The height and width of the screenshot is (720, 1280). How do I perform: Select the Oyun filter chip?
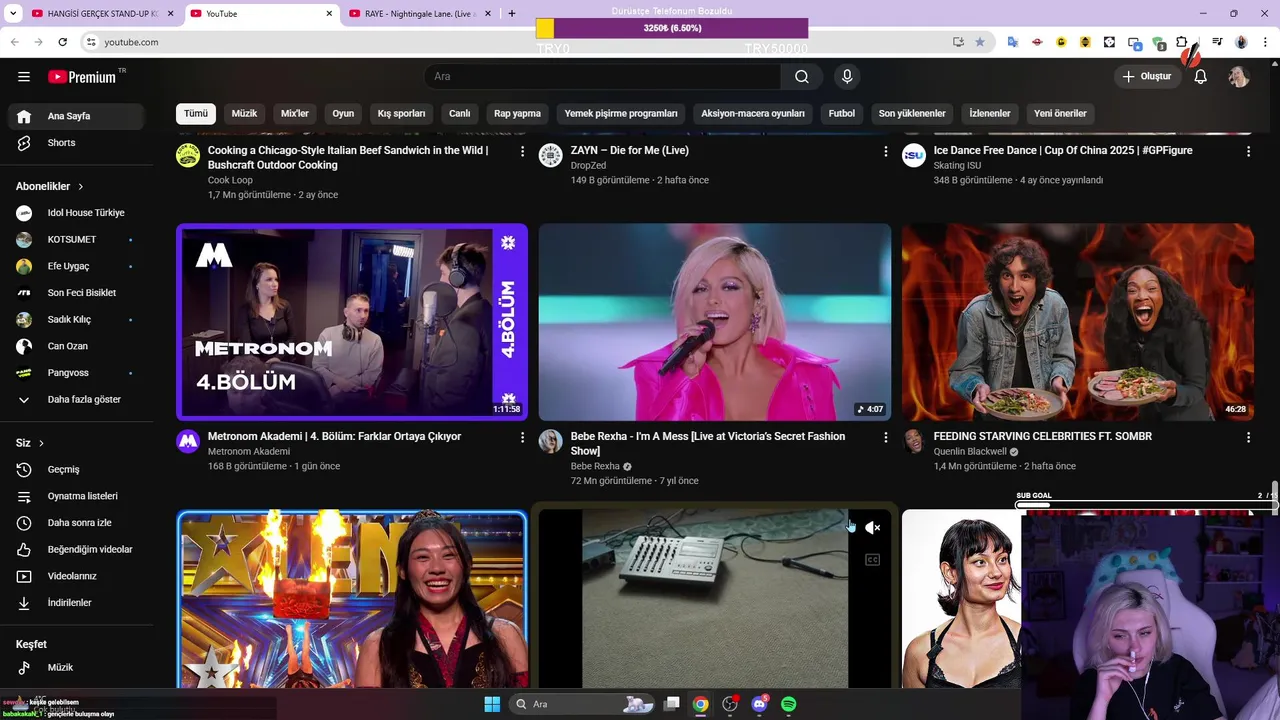coord(343,113)
